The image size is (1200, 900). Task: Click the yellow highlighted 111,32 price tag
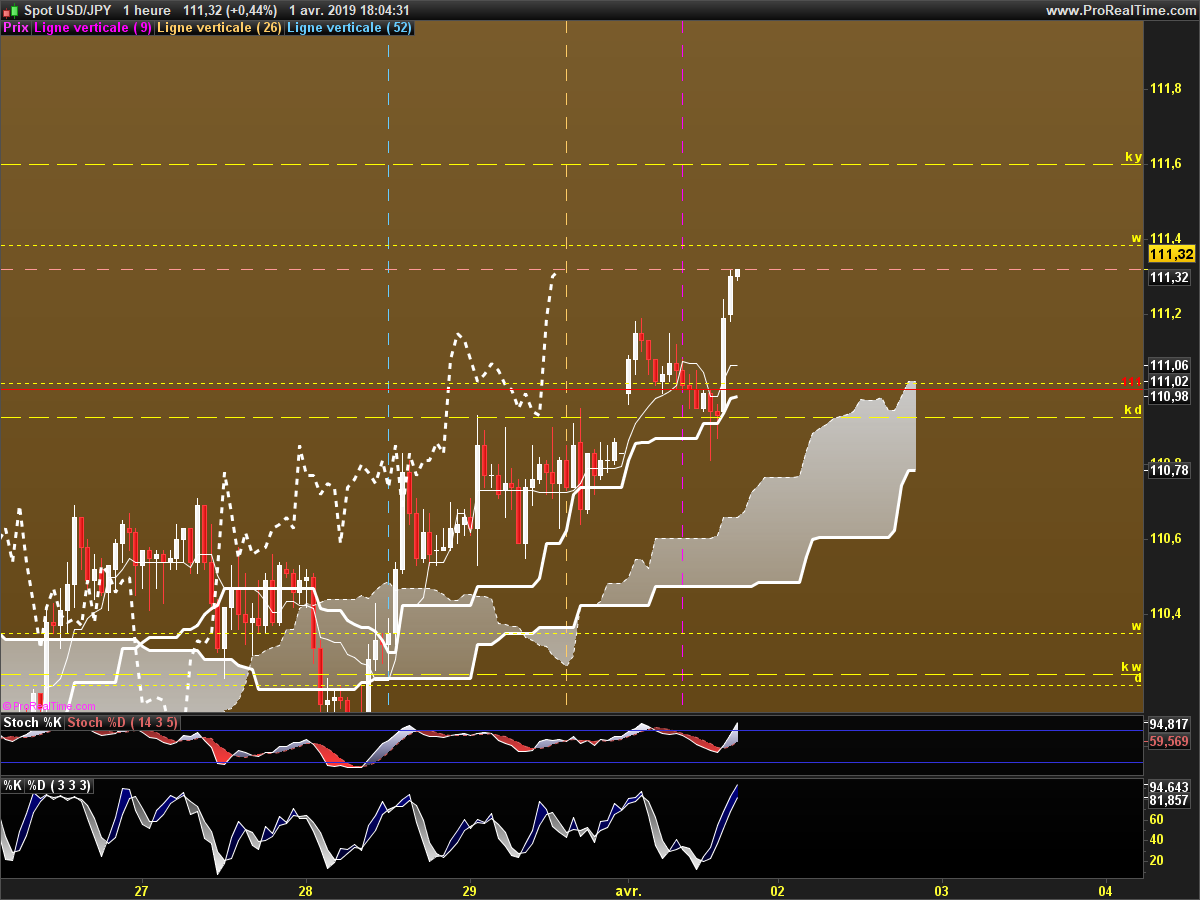tap(1170, 255)
